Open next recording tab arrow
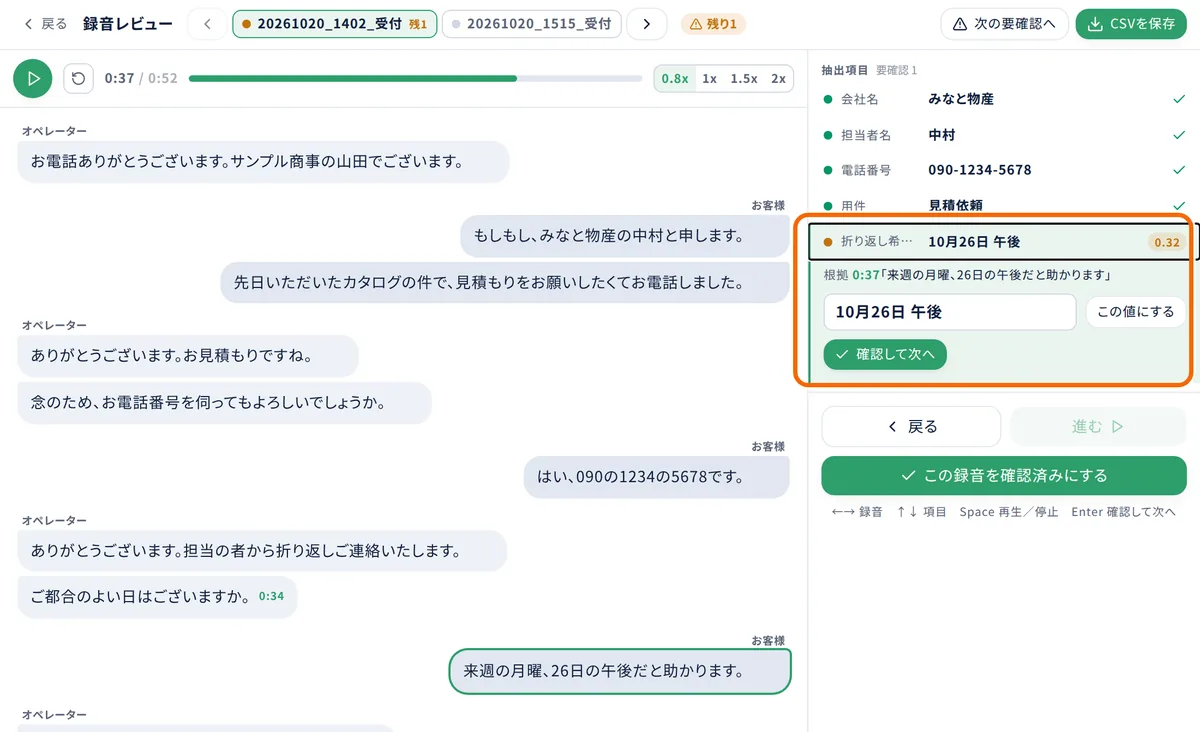This screenshot has height=732, width=1200. (x=647, y=24)
